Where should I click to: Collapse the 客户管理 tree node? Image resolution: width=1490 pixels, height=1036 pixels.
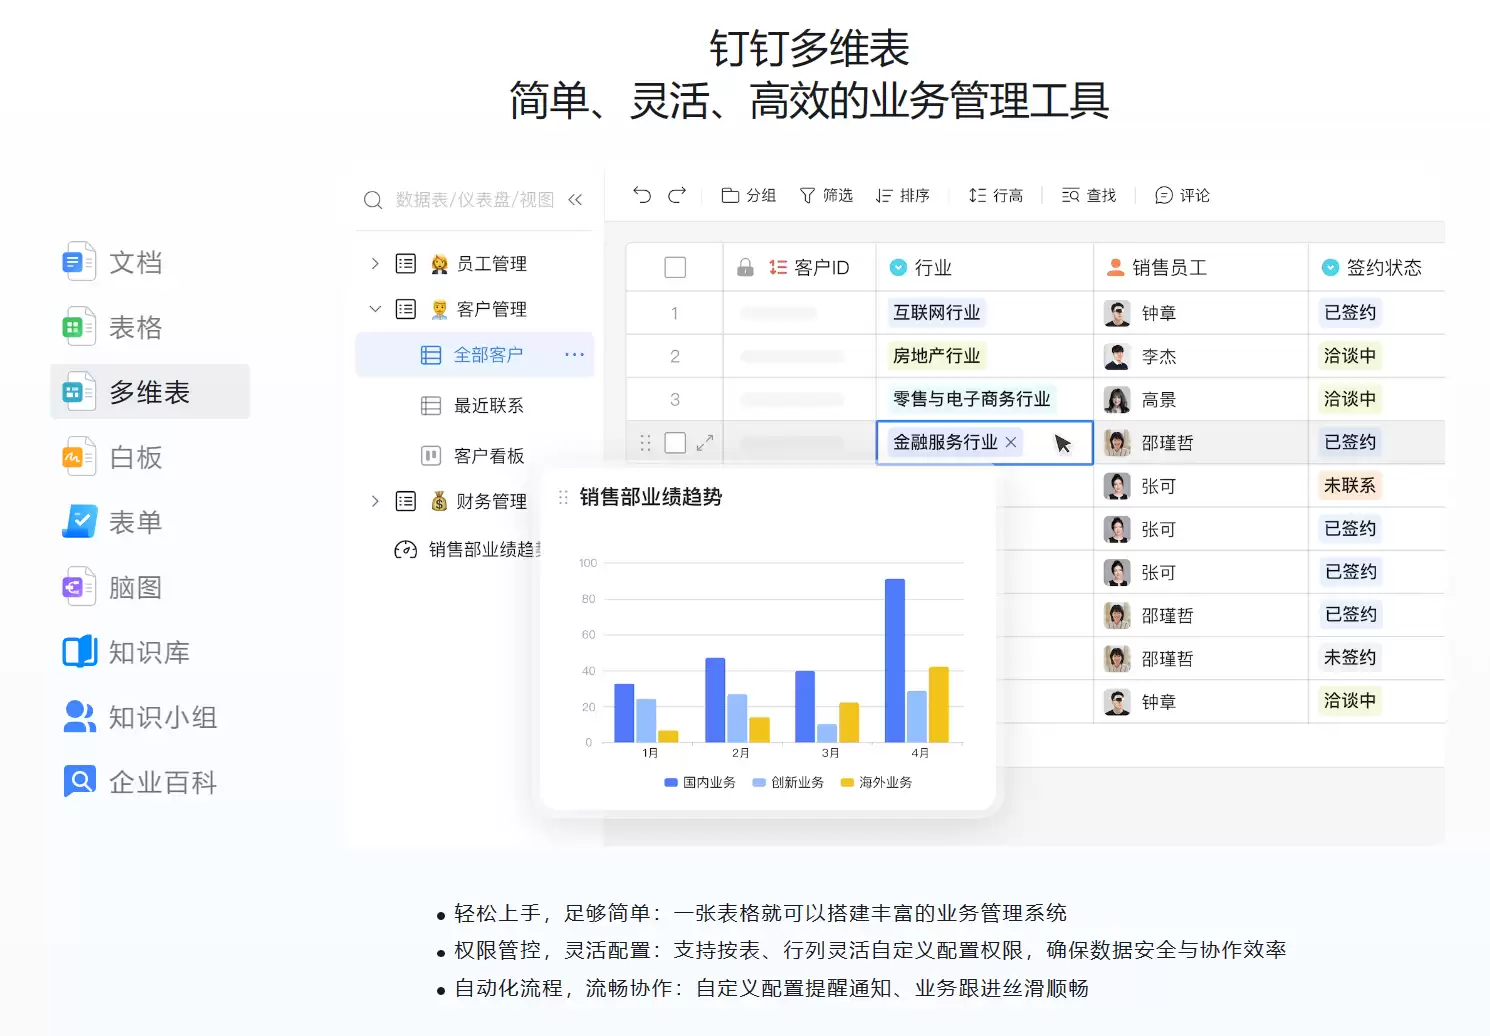[x=375, y=309]
